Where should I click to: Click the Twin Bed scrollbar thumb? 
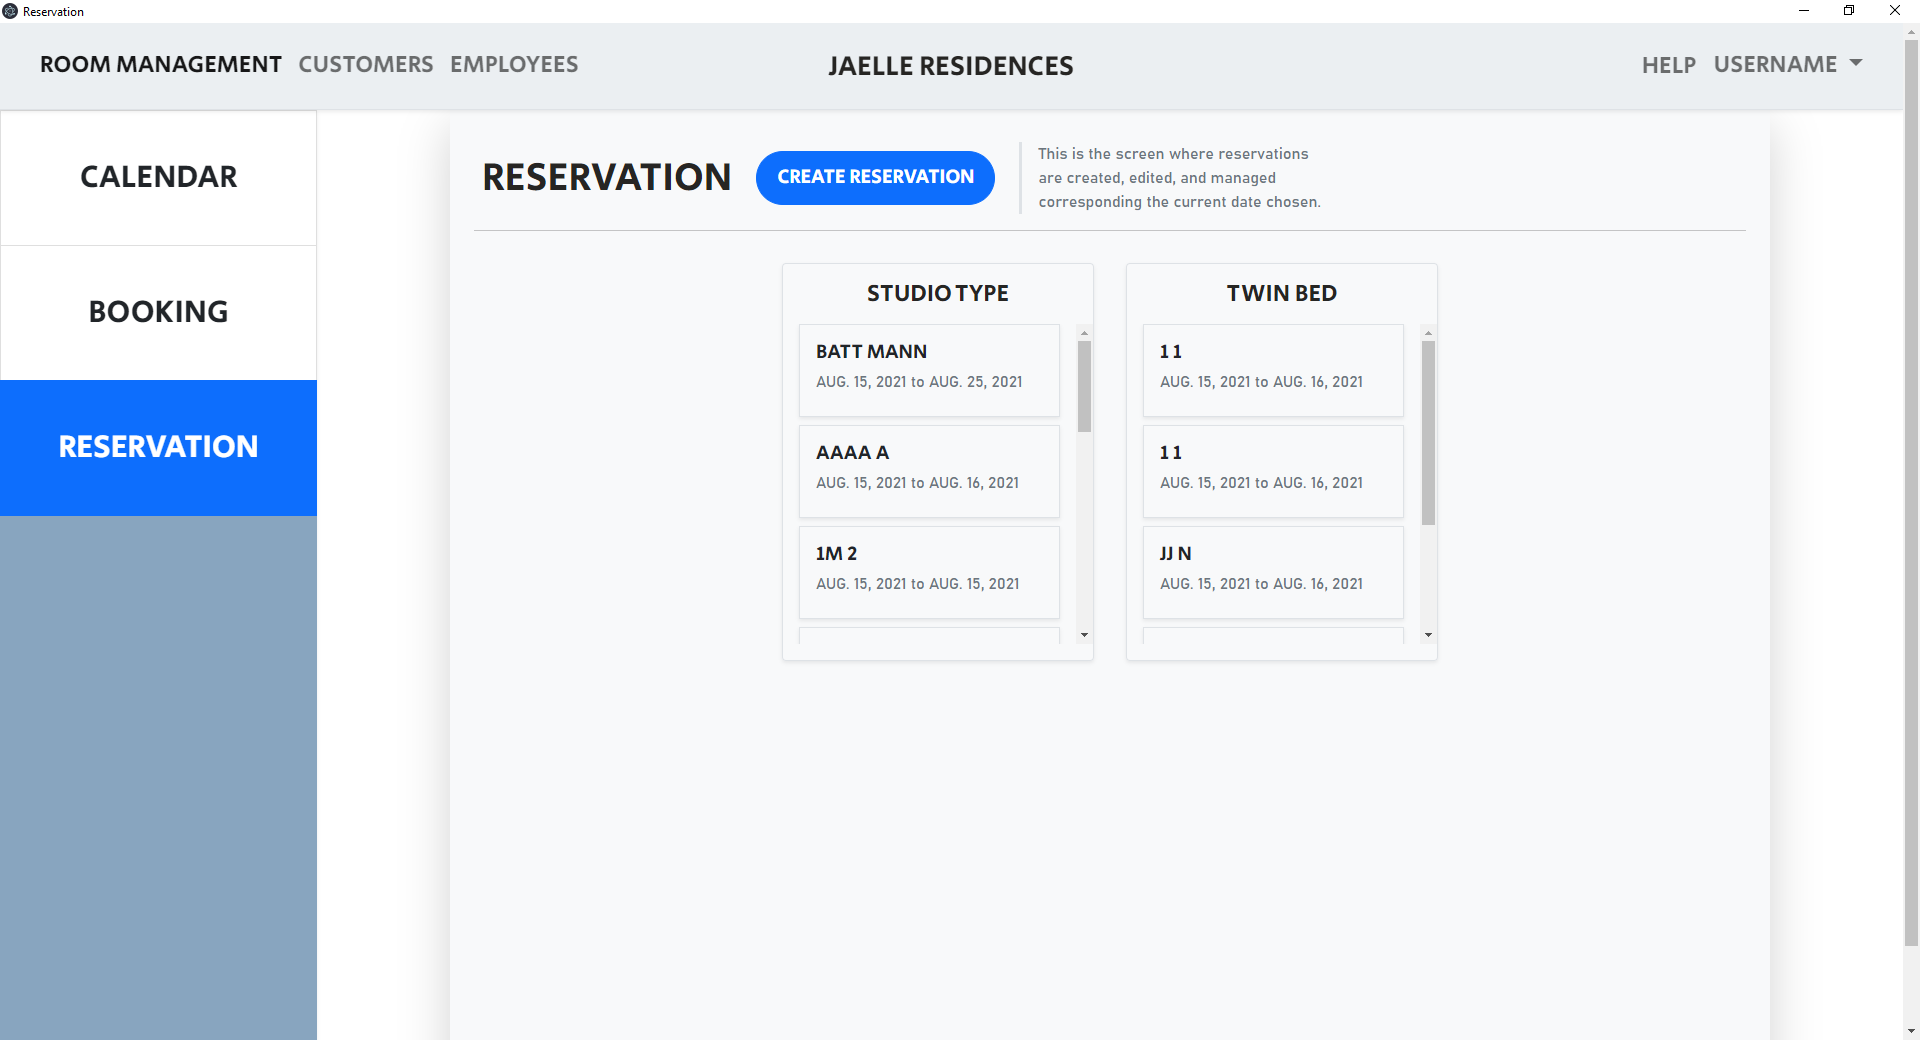click(x=1428, y=433)
